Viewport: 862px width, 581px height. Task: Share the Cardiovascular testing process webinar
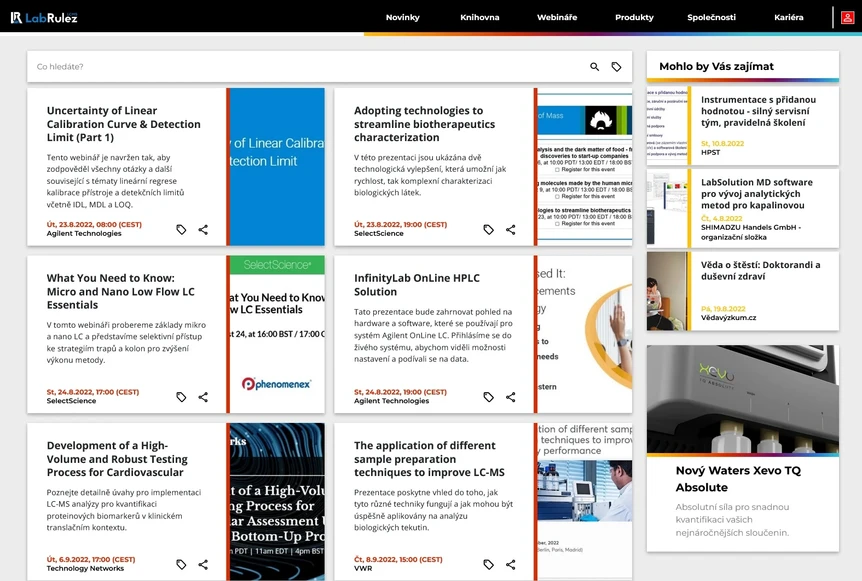click(x=203, y=564)
